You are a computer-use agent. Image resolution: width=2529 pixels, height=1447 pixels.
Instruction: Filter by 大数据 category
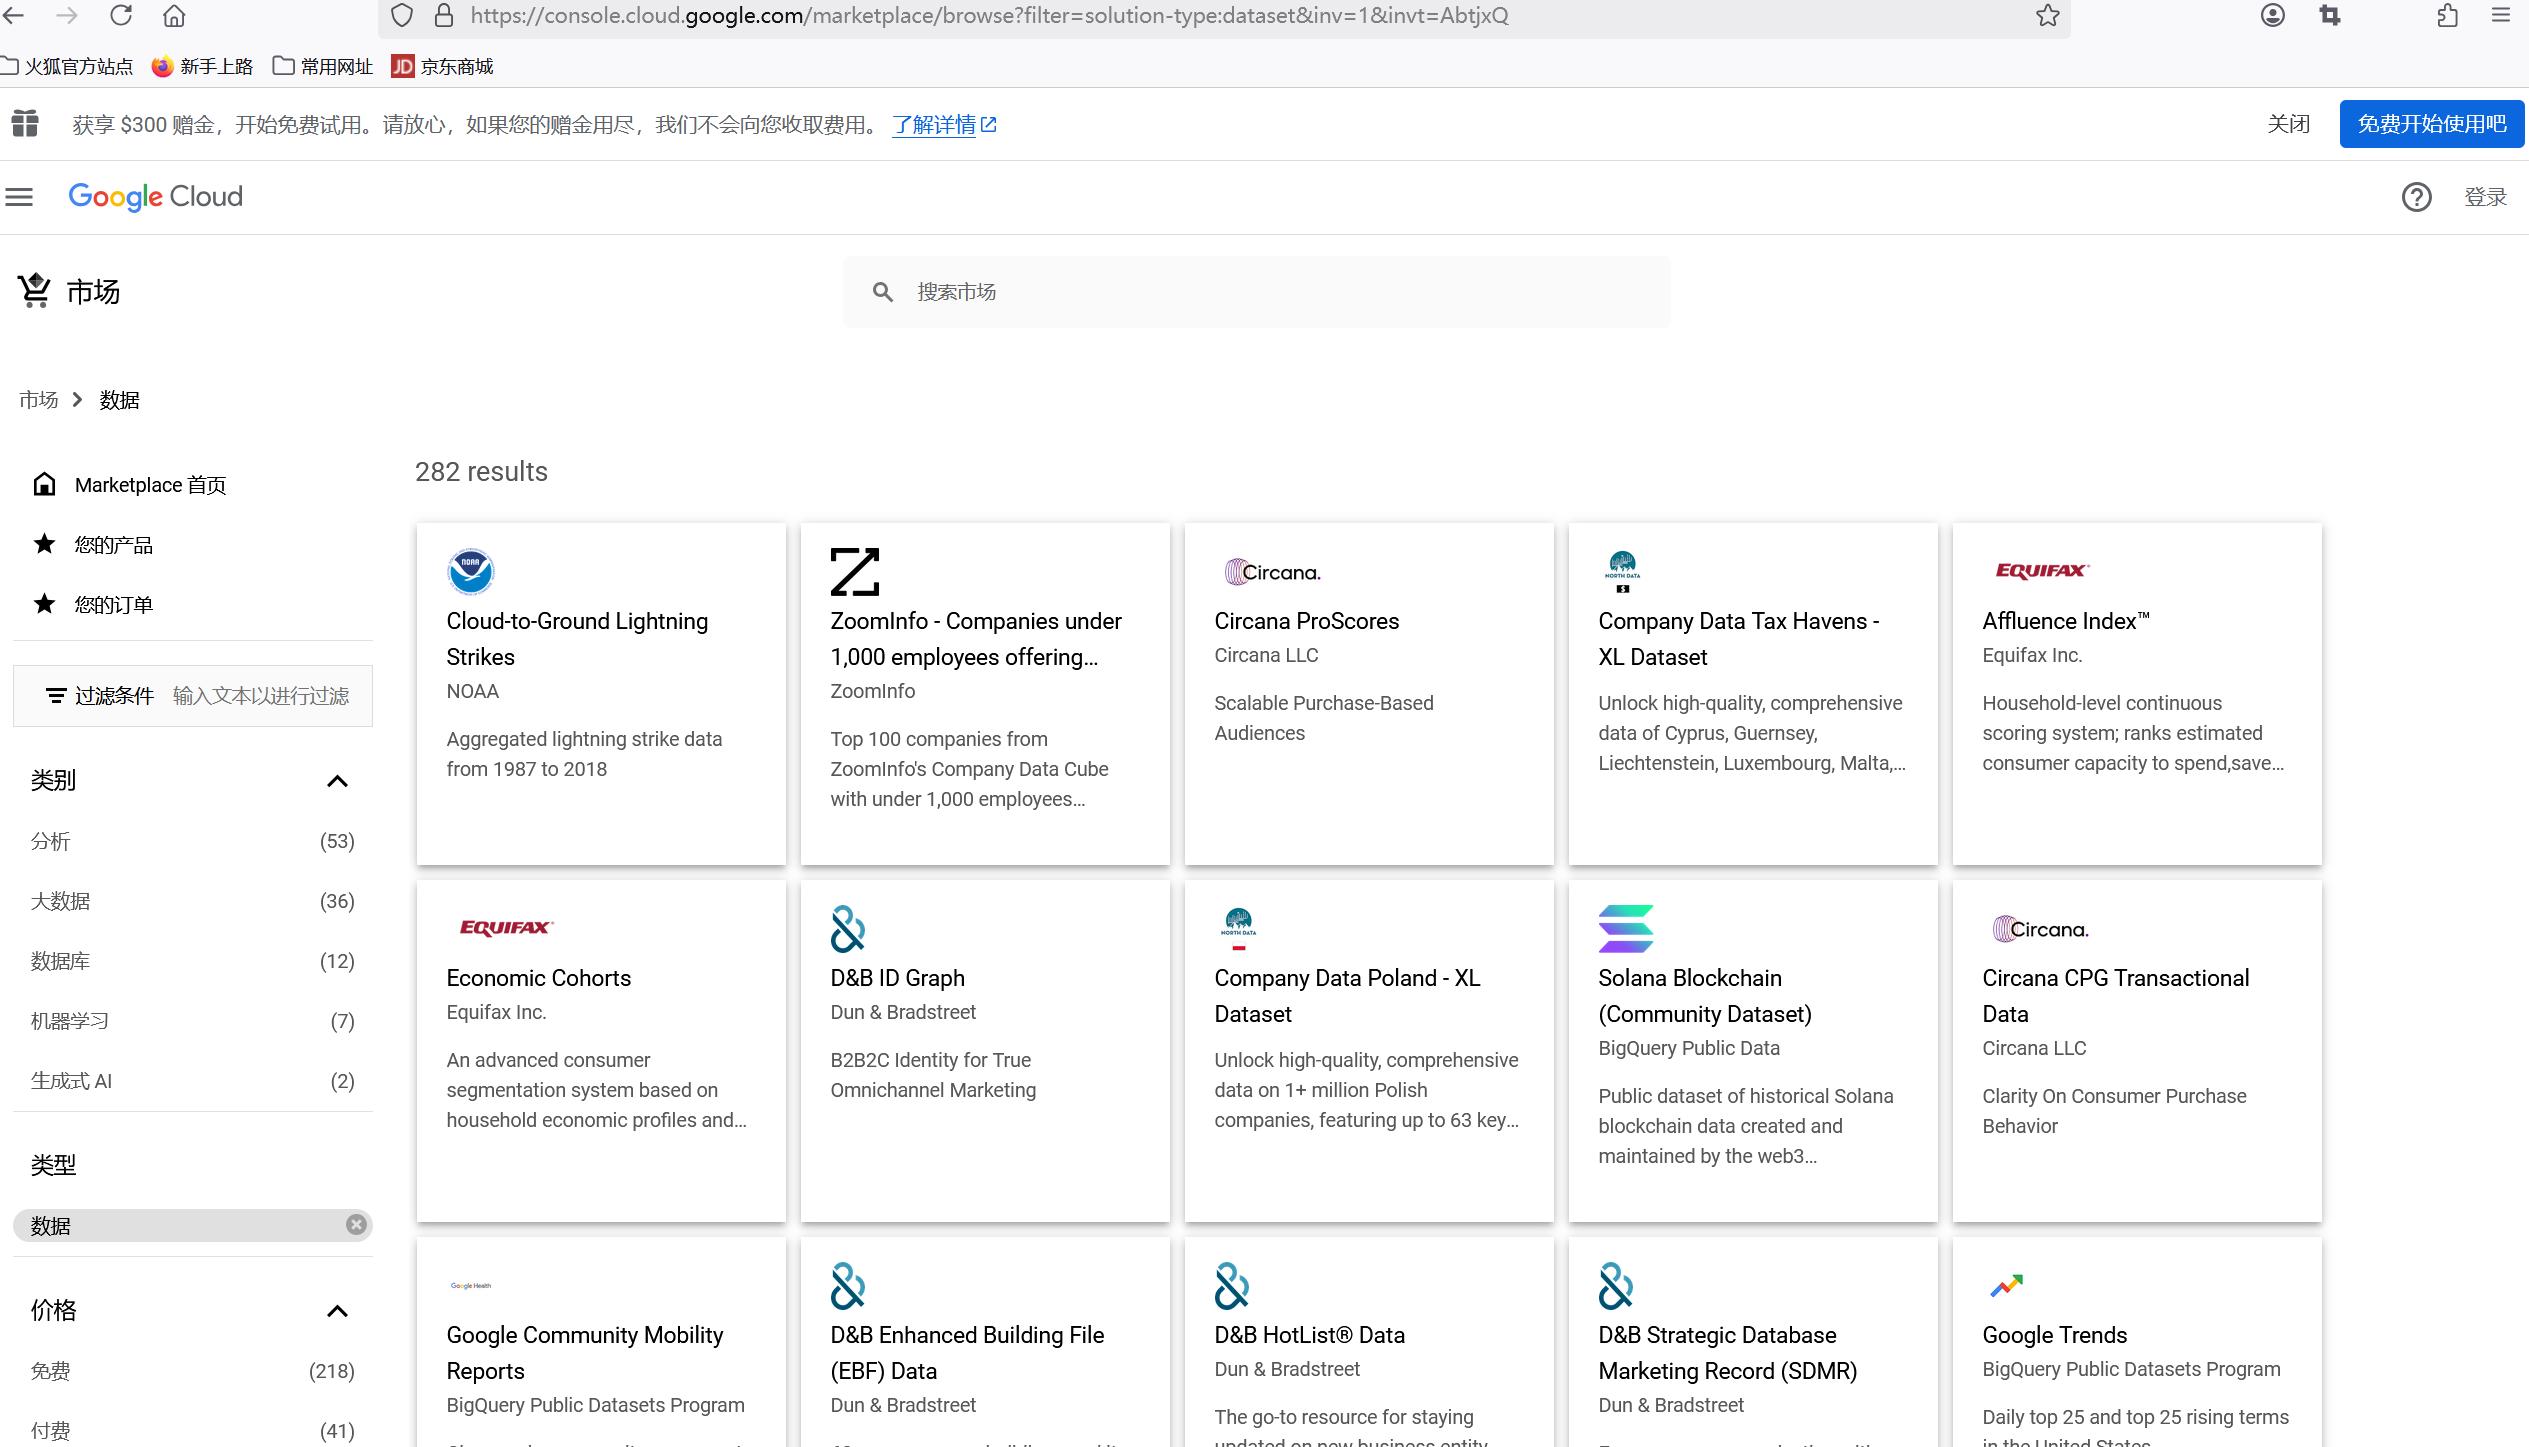click(x=193, y=901)
